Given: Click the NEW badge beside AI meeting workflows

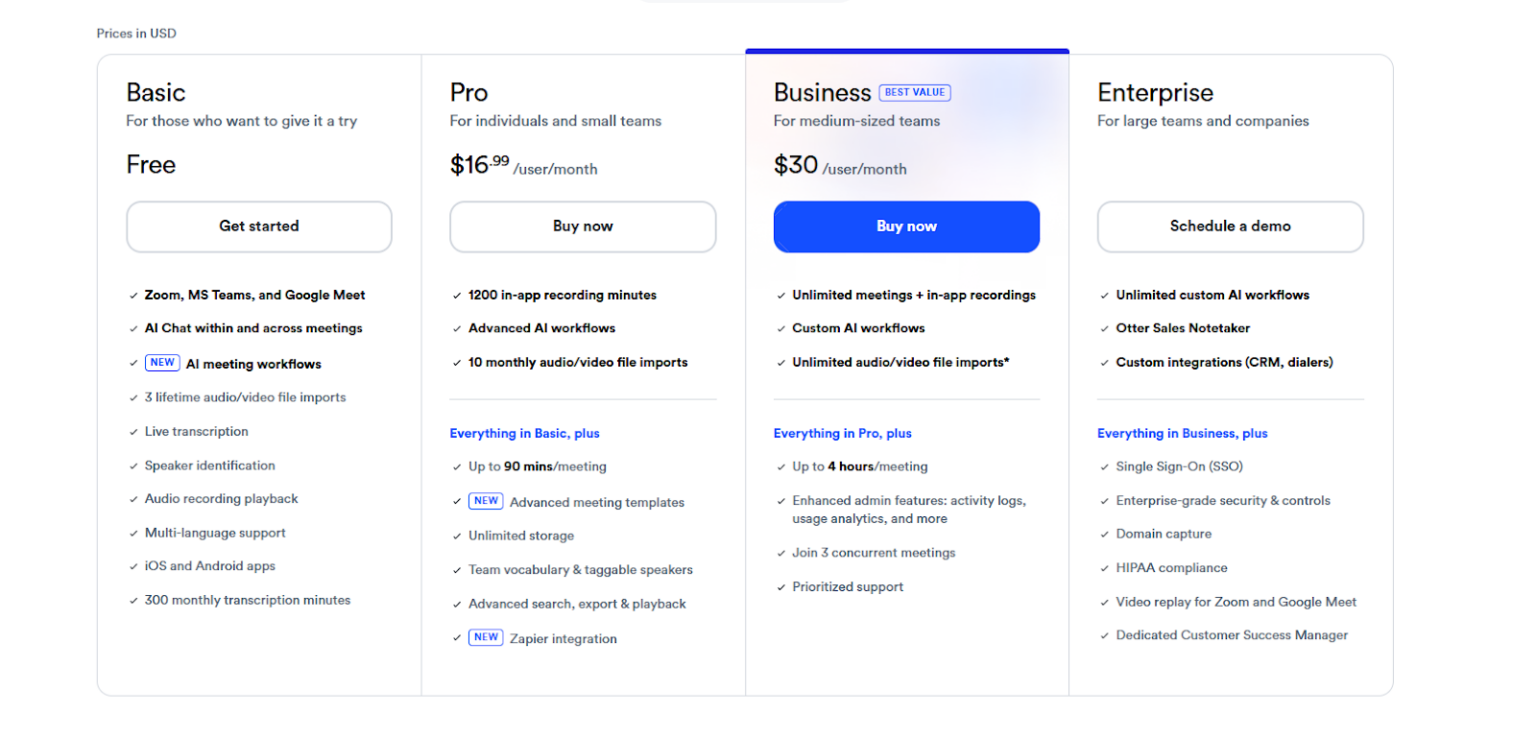Looking at the screenshot, I should tap(162, 363).
